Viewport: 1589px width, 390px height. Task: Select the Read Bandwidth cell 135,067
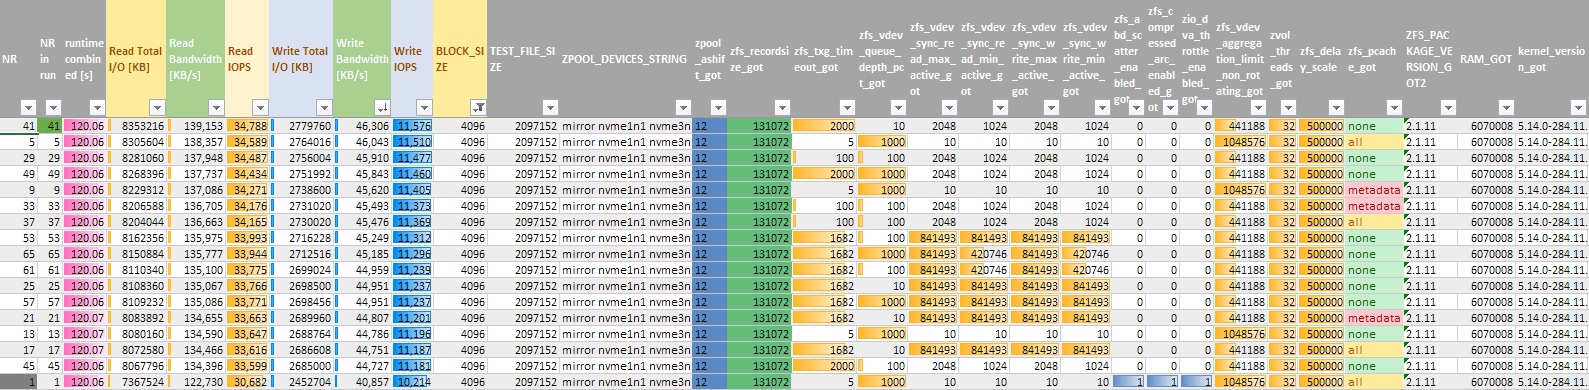[197, 286]
